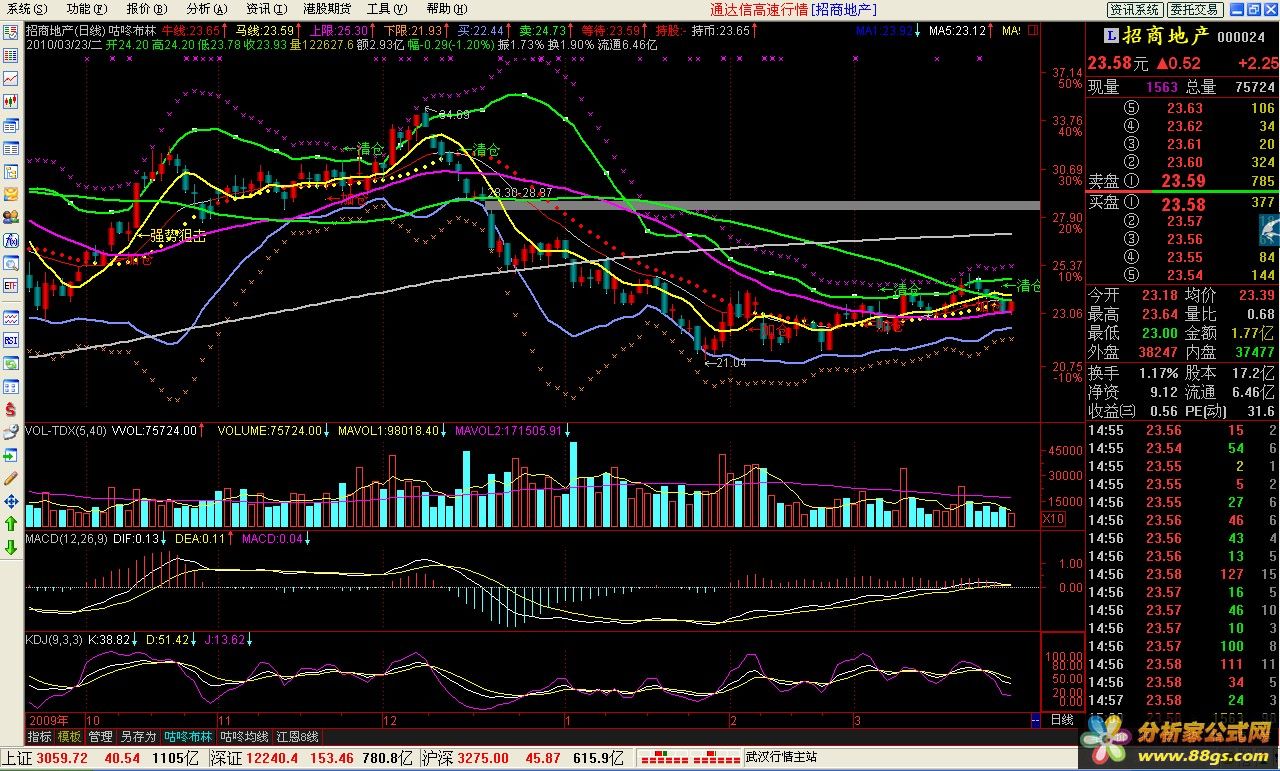Click the two-people users sidebar icon
1280x771 pixels.
pyautogui.click(x=10, y=217)
